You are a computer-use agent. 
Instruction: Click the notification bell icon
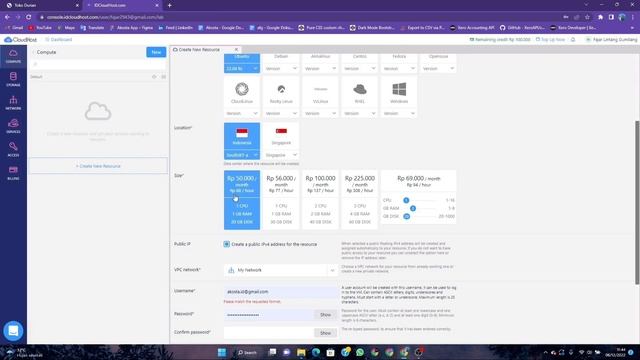[x=573, y=40]
